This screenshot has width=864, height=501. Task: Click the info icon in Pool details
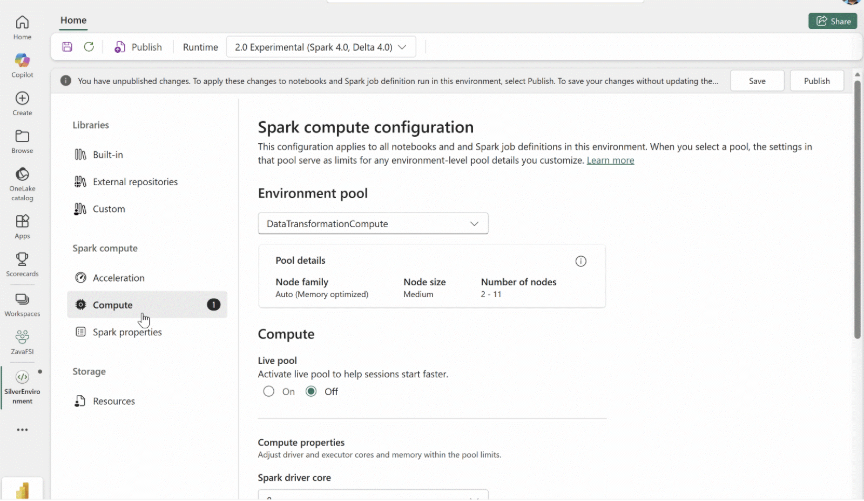[x=581, y=261]
